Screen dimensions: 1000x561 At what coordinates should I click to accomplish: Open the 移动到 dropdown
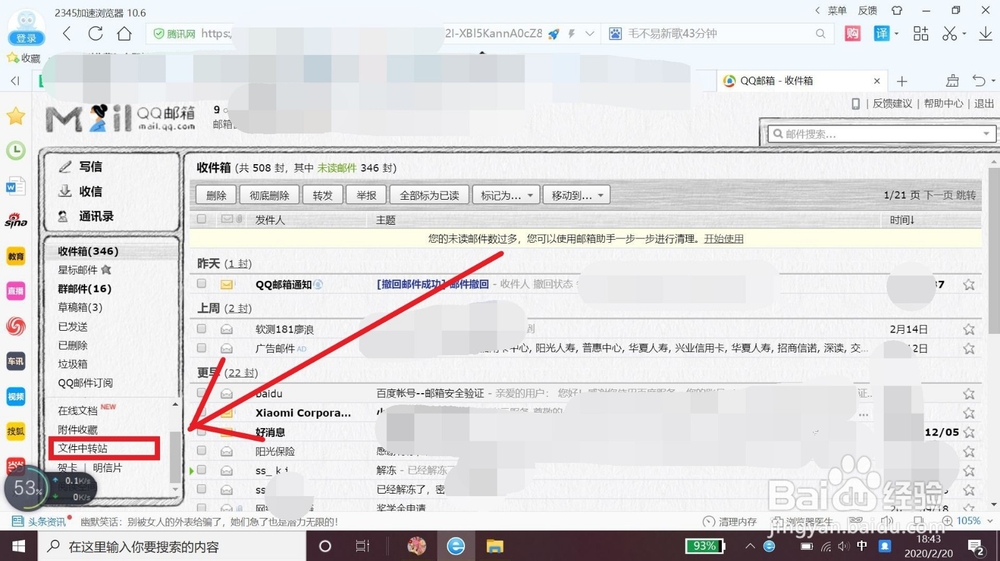577,195
